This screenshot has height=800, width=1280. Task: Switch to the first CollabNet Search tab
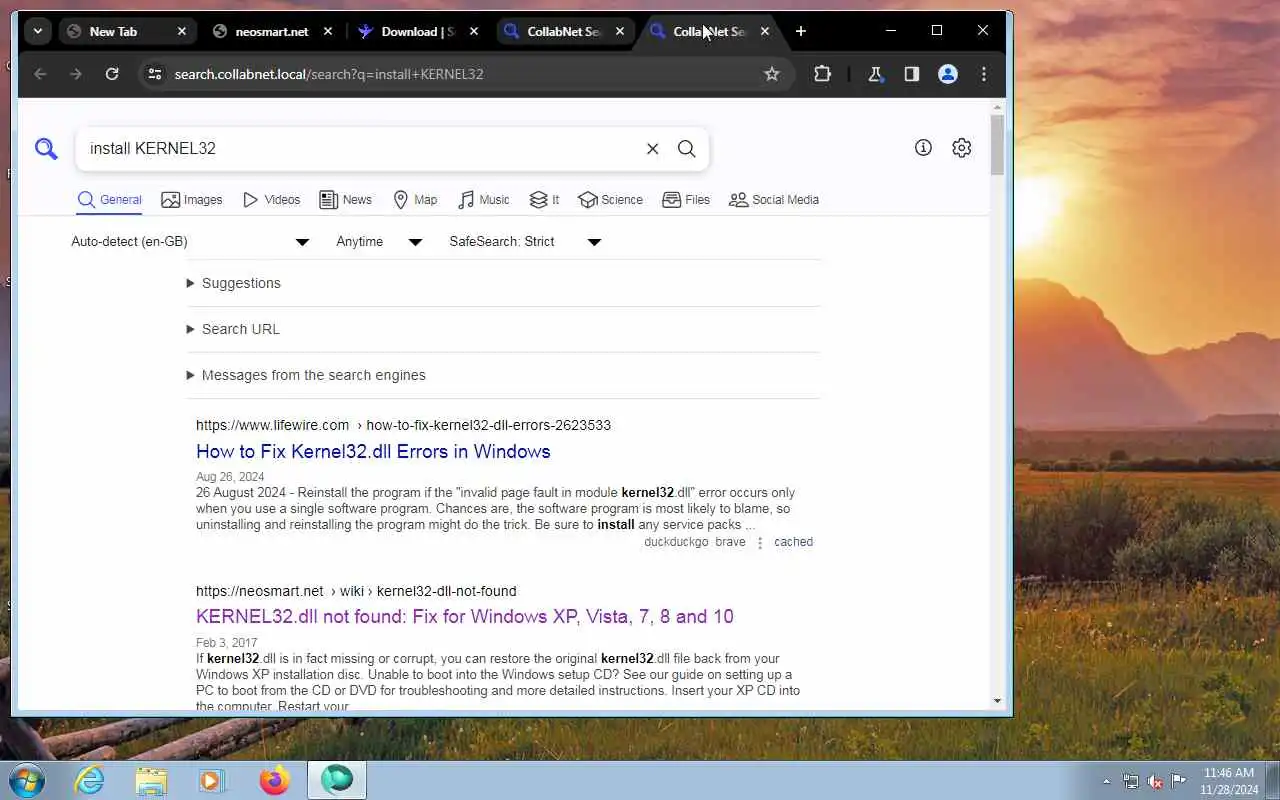click(x=564, y=31)
